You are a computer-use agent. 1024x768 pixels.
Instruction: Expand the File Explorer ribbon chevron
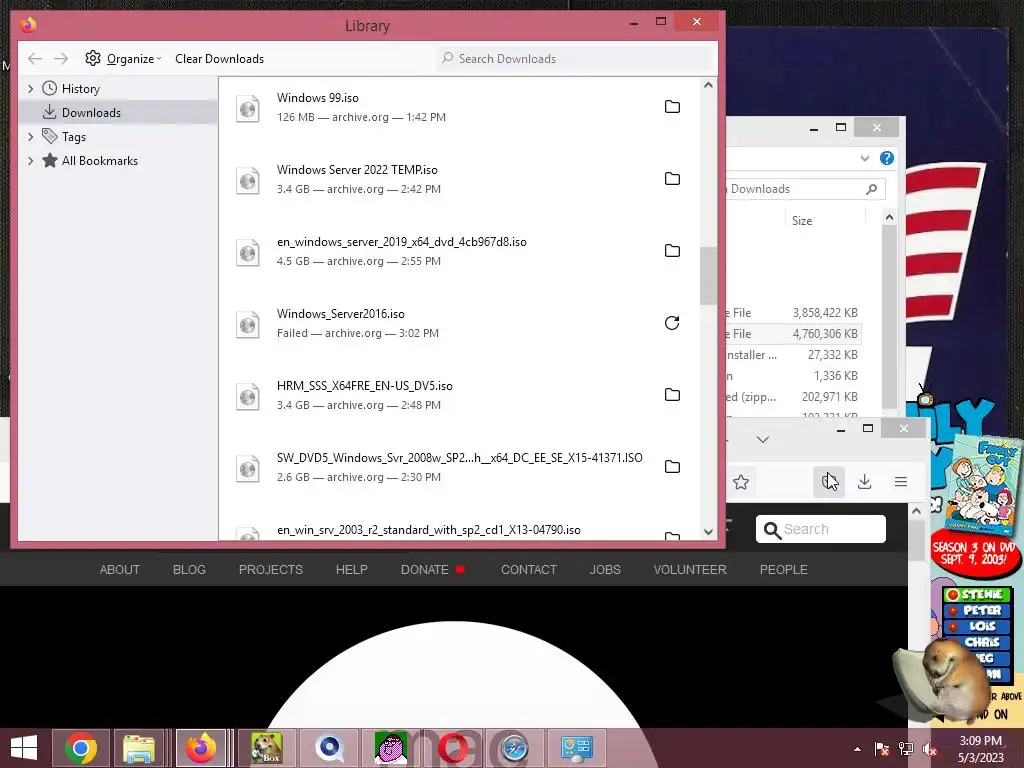point(865,158)
